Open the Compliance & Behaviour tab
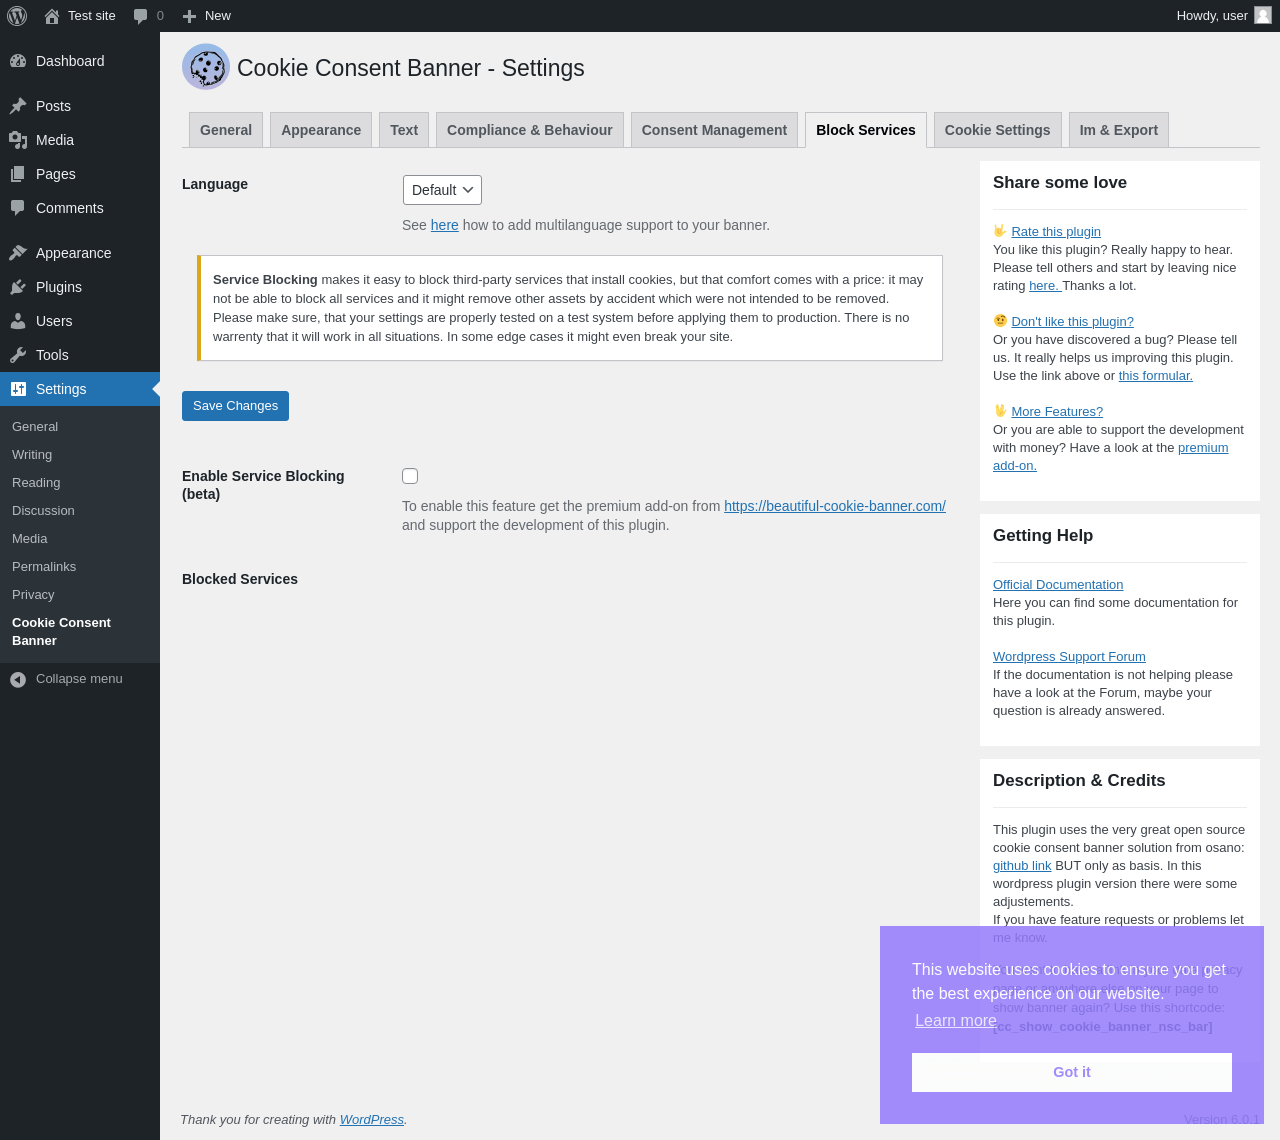This screenshot has width=1280, height=1140. click(x=530, y=130)
